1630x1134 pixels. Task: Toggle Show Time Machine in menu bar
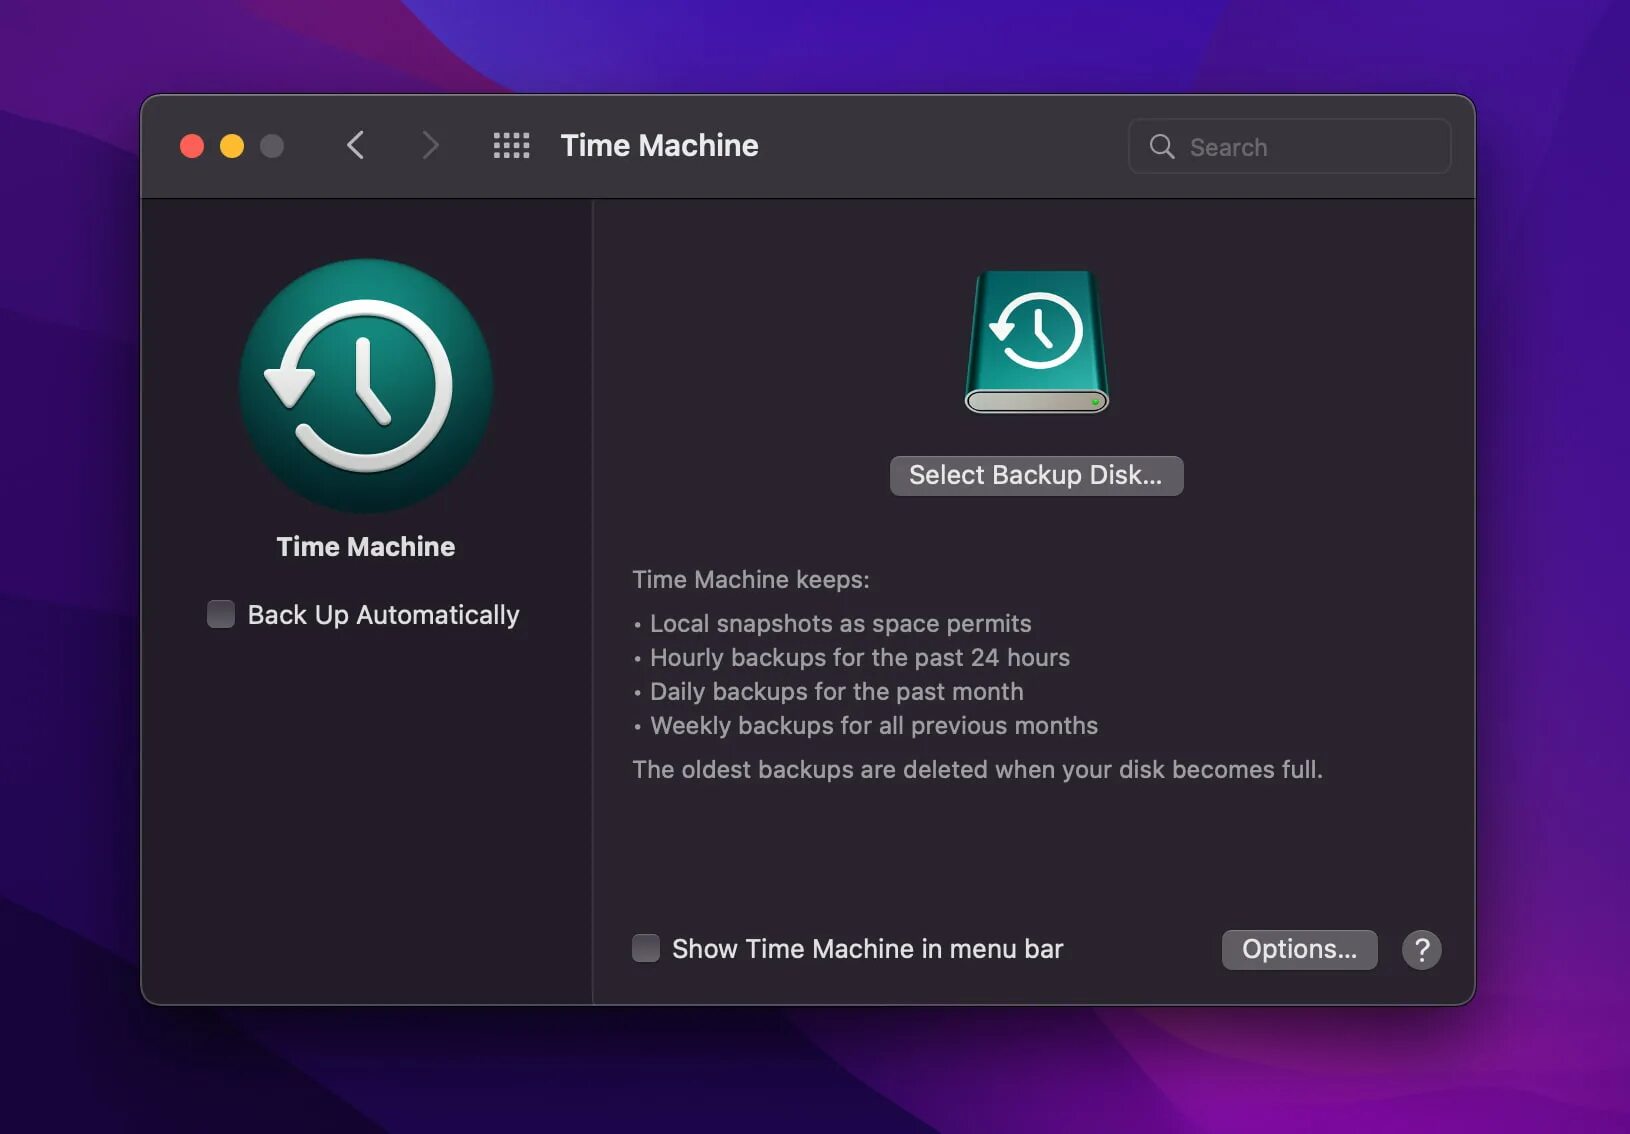tap(646, 948)
